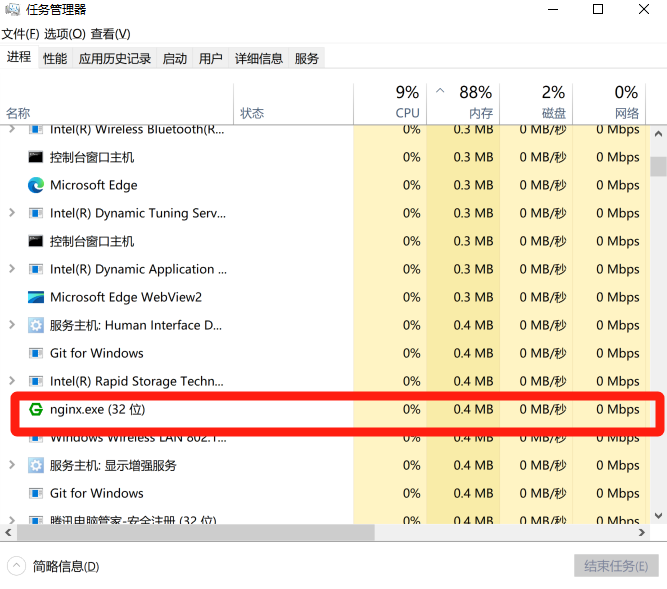Select the nginx.exe green G icon
This screenshot has height=589, width=667.
click(x=36, y=410)
